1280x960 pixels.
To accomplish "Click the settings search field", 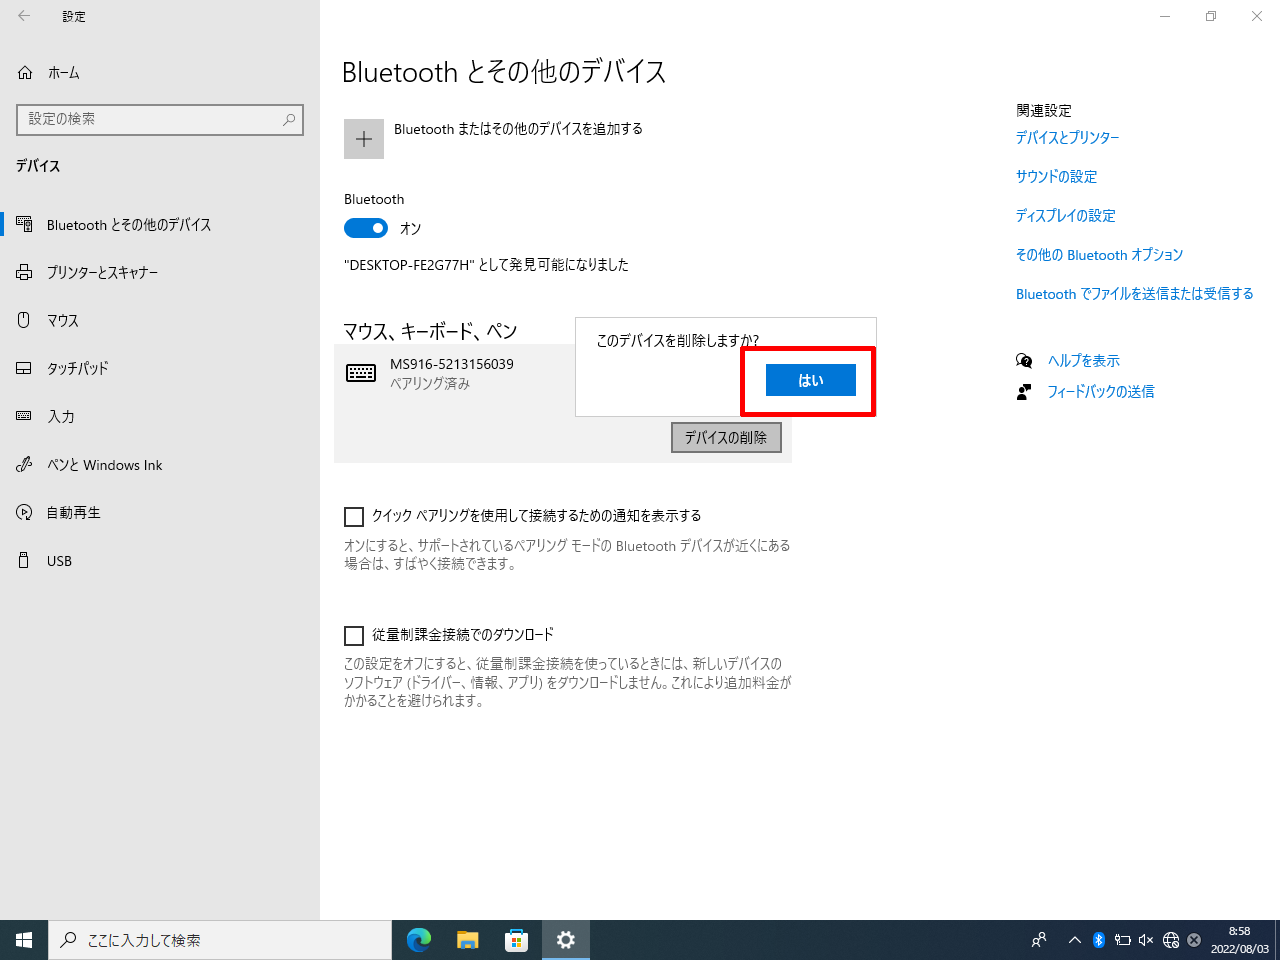I will coord(160,119).
